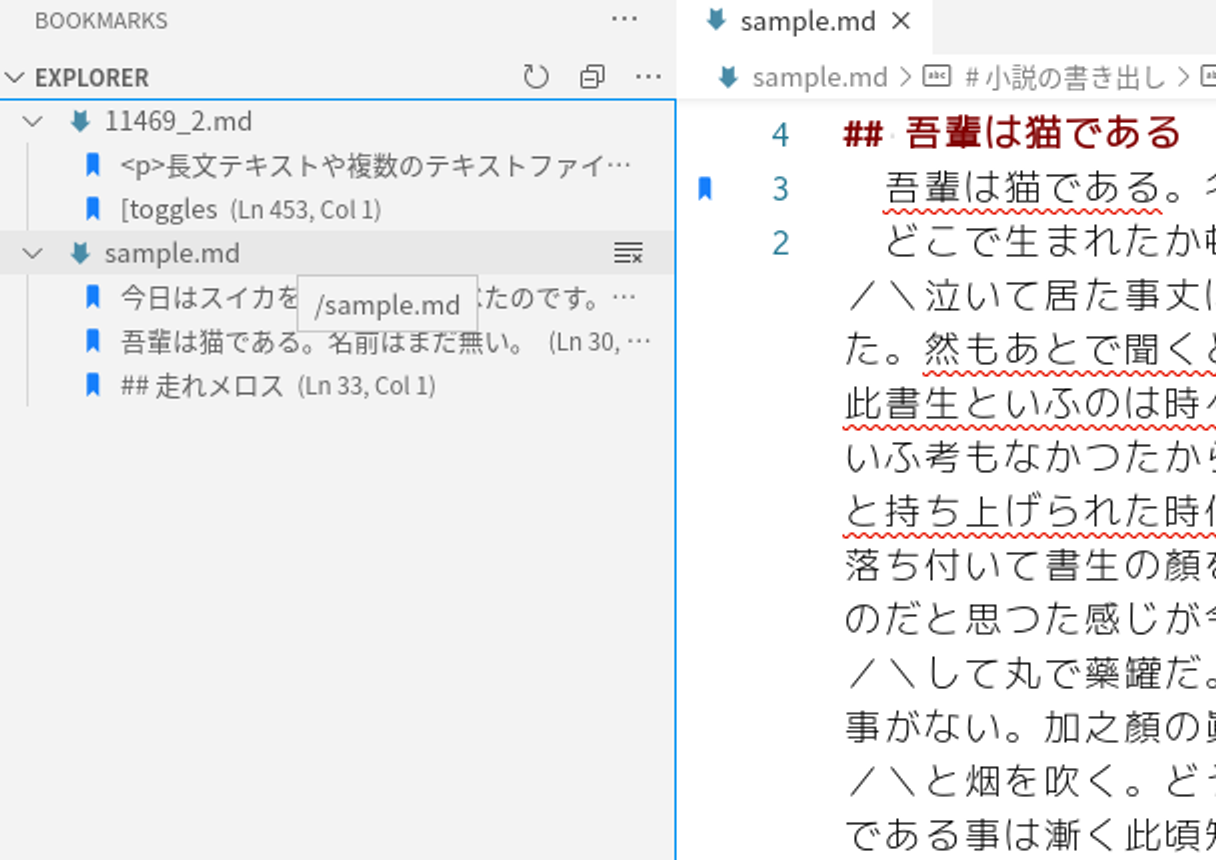
Task: Click the markdown file icon beside sample.md tree row
Action: tap(80, 253)
